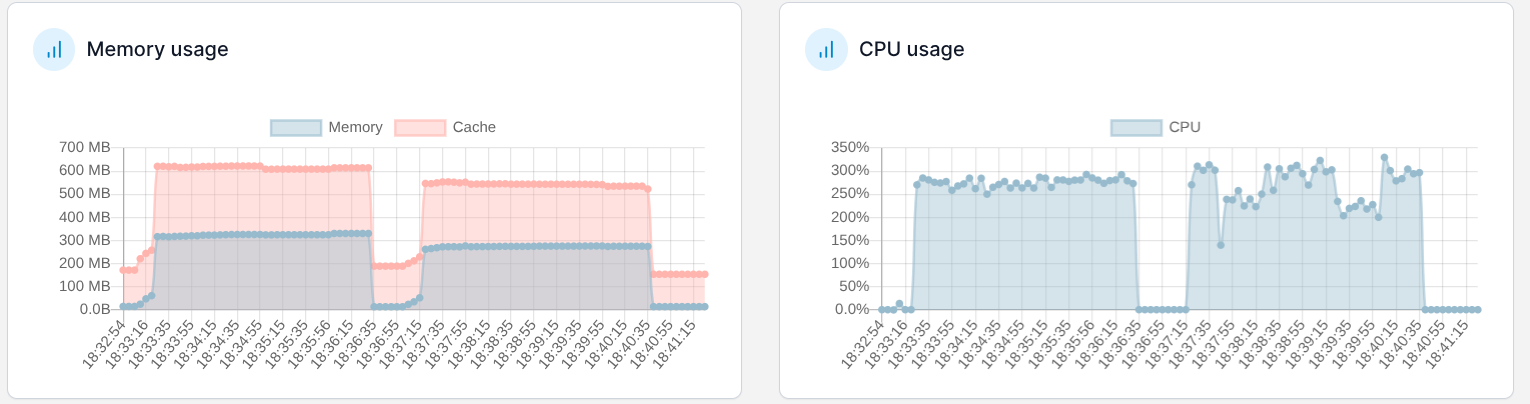Click the CPU dip data point near 140%

[x=1221, y=245]
